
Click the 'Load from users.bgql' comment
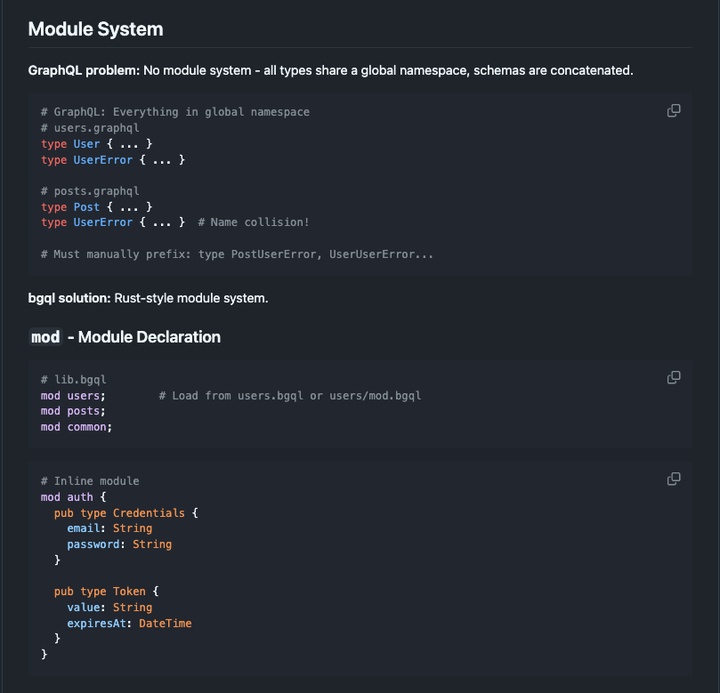[x=290, y=396]
